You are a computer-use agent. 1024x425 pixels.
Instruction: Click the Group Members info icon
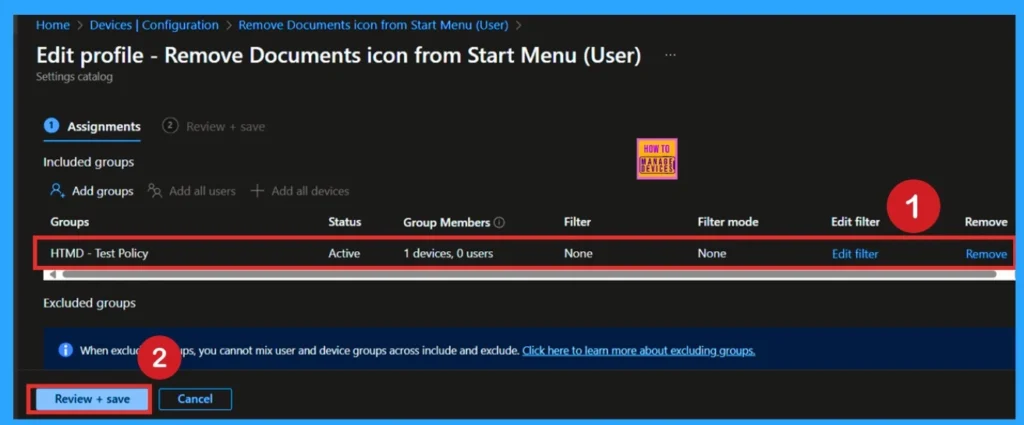500,223
